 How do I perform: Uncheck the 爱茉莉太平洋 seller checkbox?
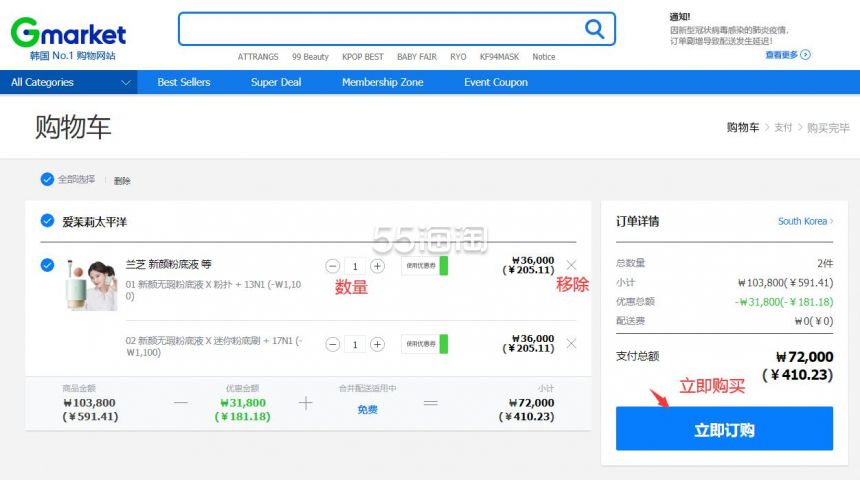(47, 221)
